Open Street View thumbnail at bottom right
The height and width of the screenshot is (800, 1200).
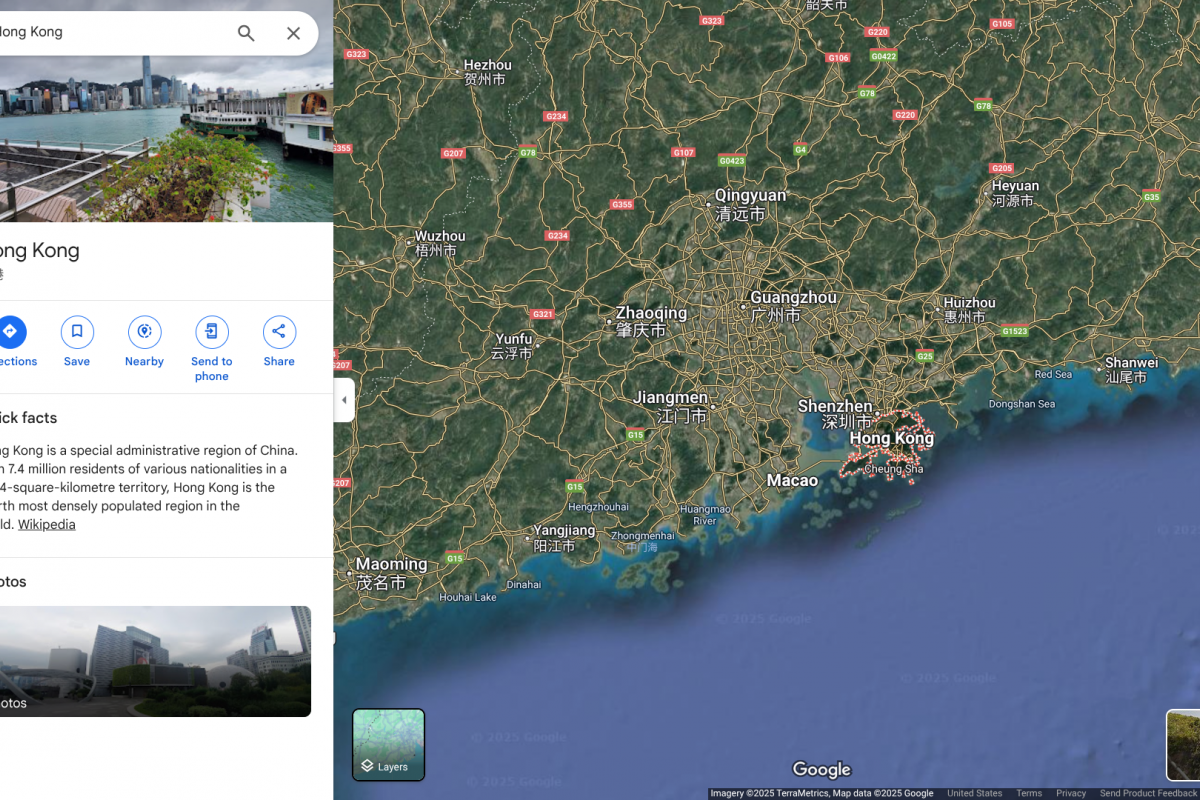coord(1183,745)
